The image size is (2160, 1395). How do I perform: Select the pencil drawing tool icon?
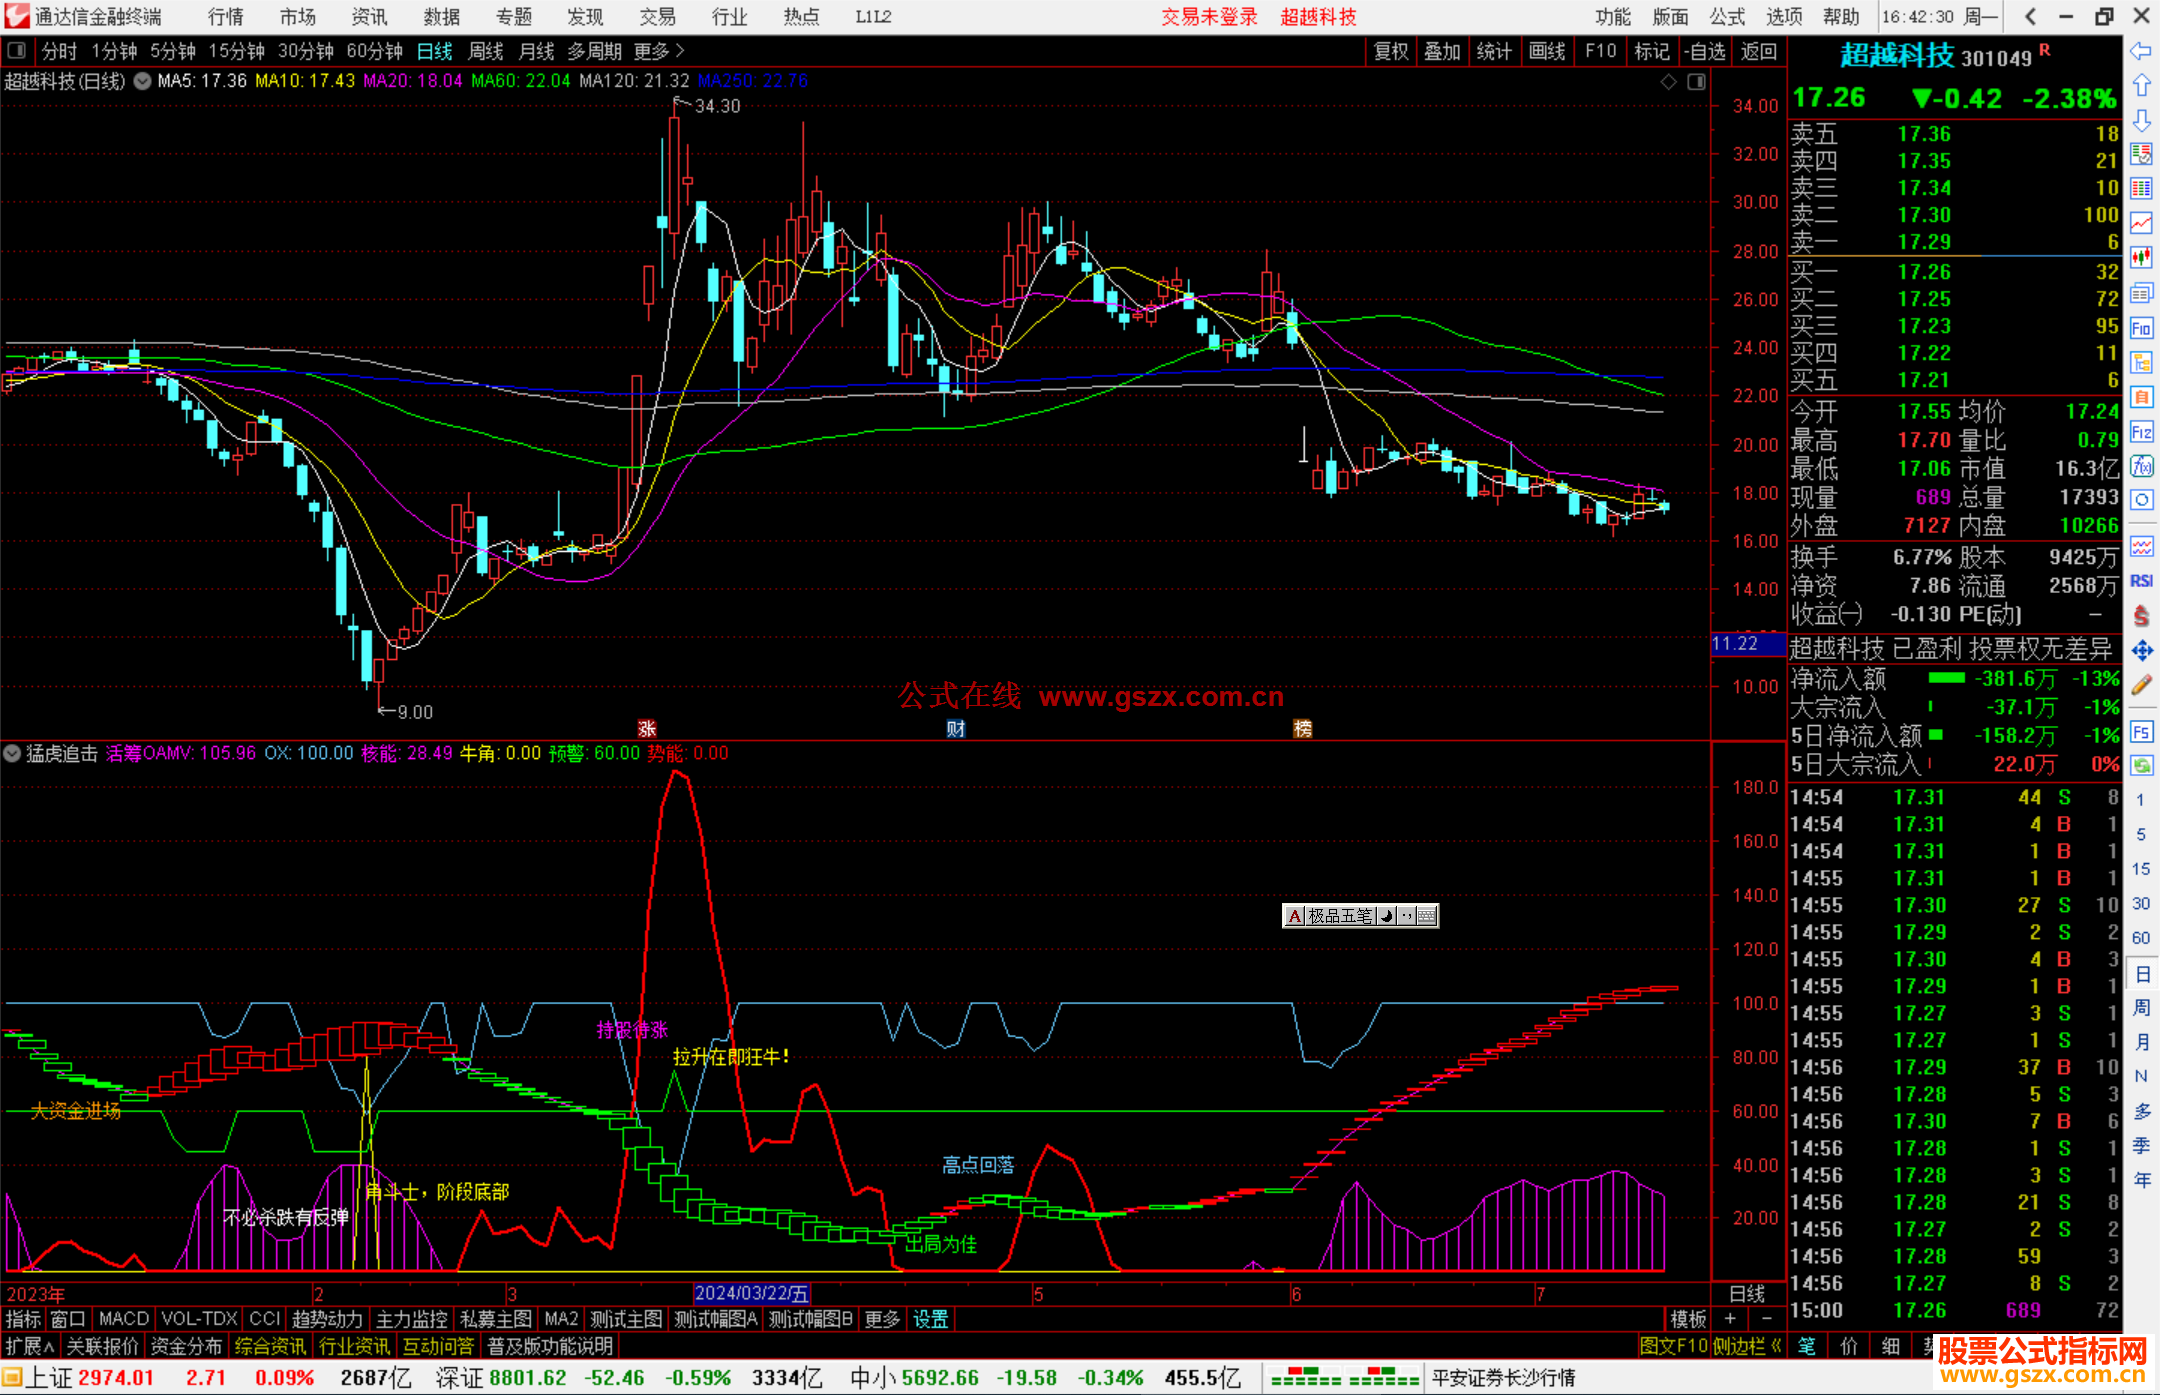tap(2141, 686)
